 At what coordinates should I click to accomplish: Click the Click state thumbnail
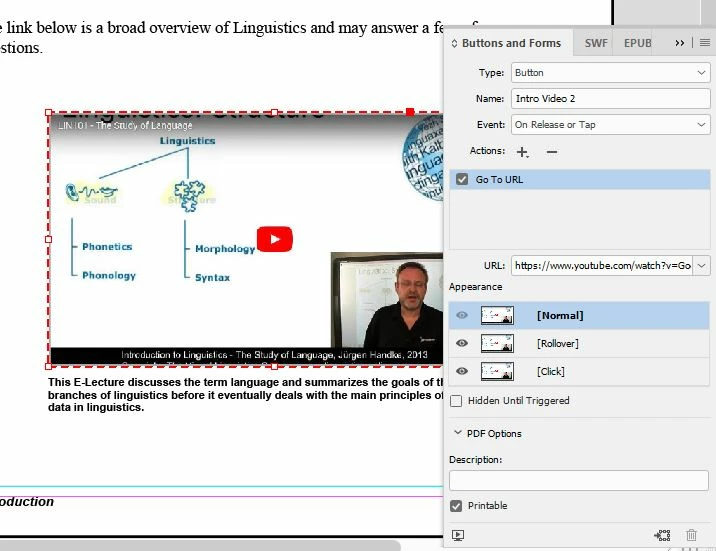coord(497,371)
